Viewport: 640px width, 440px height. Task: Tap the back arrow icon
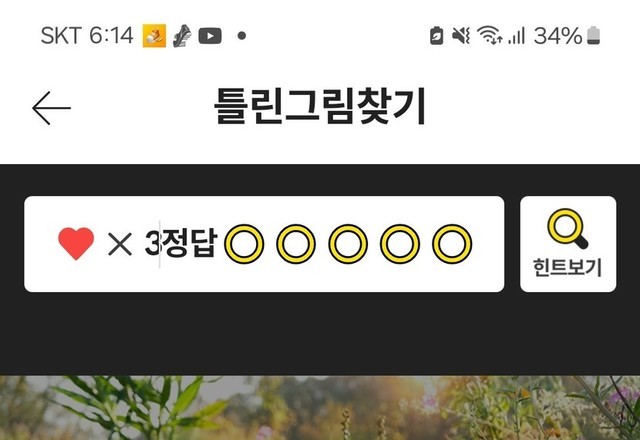coord(51,108)
